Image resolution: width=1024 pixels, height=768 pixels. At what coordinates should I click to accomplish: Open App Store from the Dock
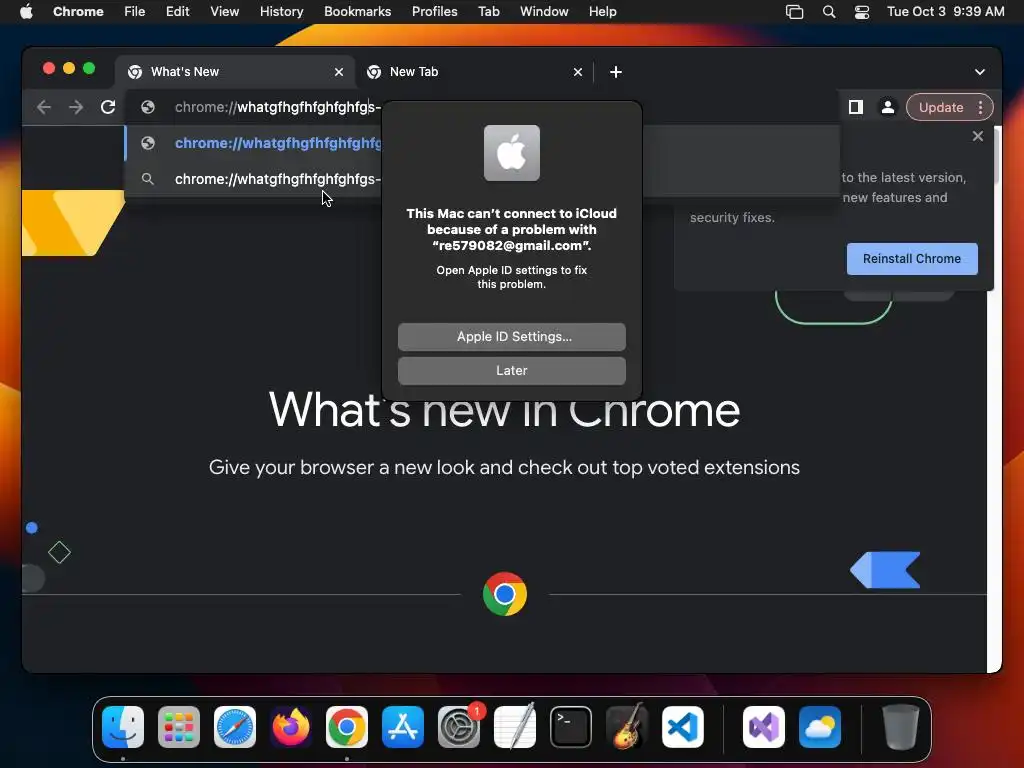coord(403,727)
